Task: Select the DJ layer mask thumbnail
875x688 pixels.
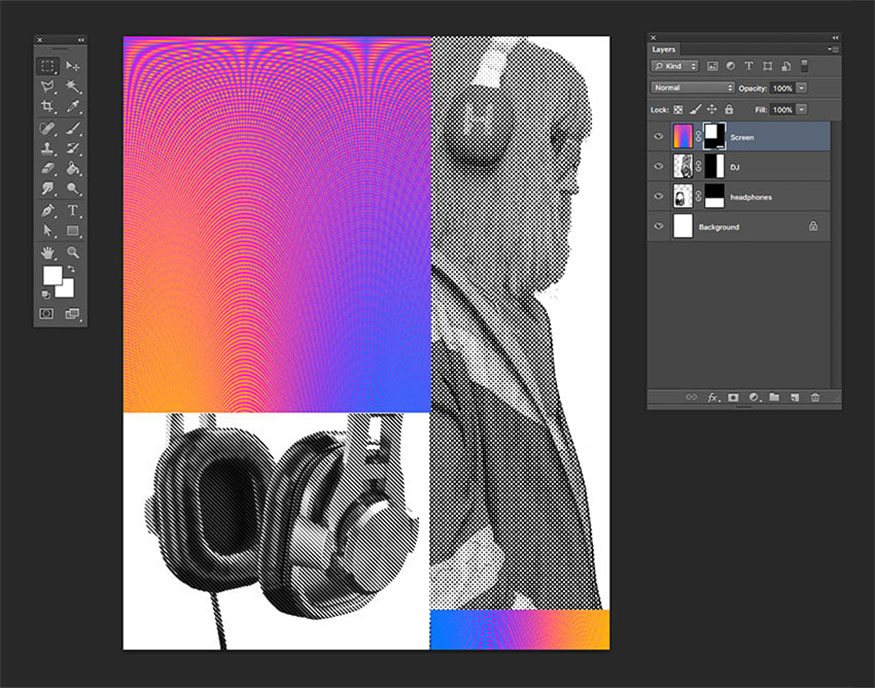Action: [x=714, y=166]
